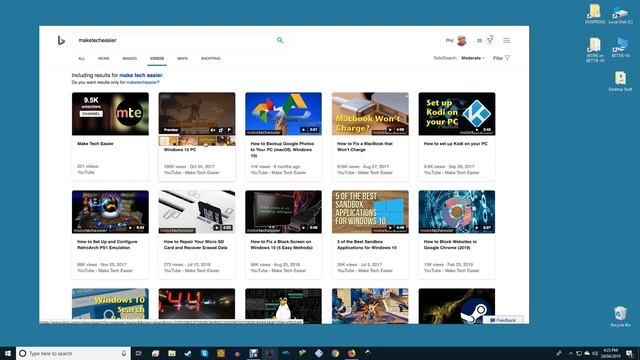Click 'How to Block Websites' title
640x360 pixels.
(x=450, y=244)
